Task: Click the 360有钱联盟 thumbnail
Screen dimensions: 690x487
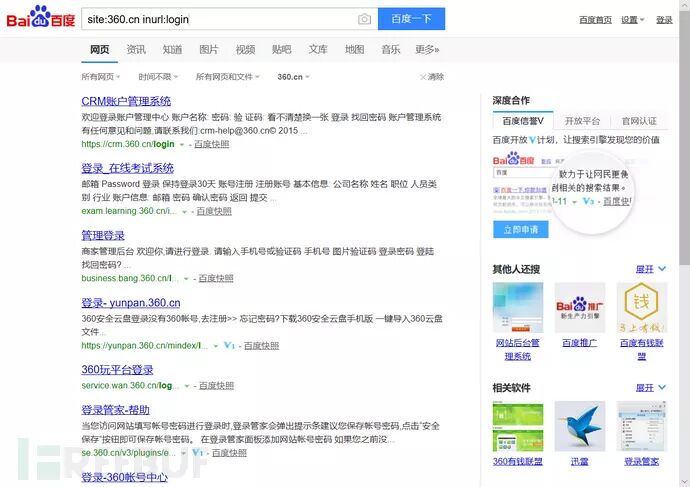Action: point(518,426)
